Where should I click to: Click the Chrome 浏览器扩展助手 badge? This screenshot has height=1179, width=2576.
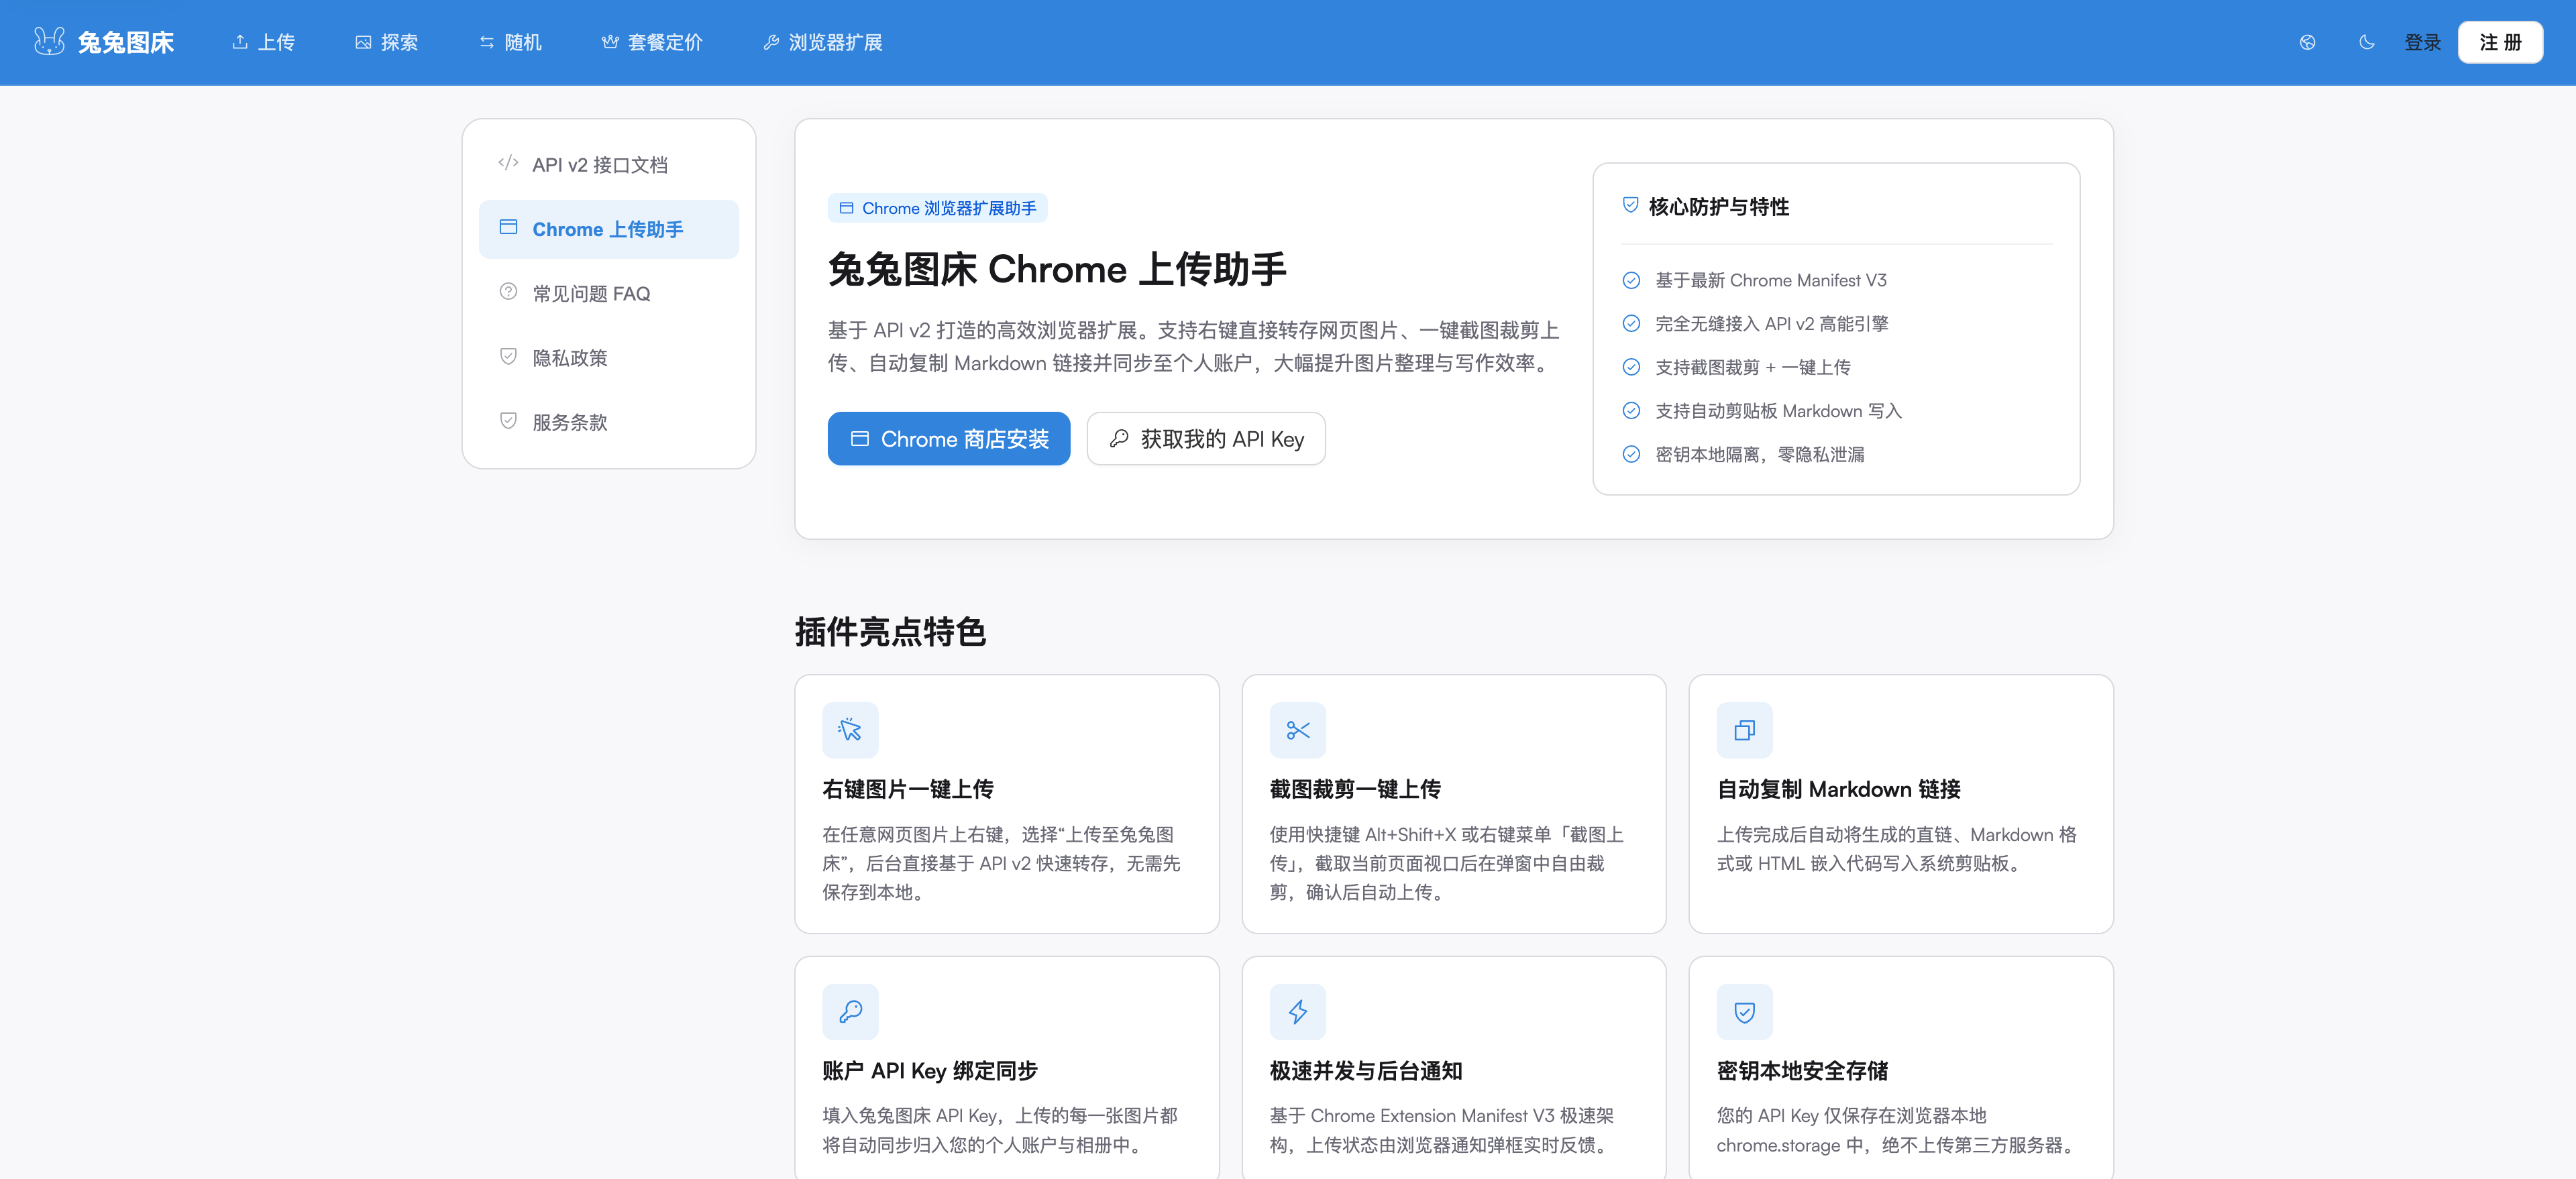[x=937, y=208]
